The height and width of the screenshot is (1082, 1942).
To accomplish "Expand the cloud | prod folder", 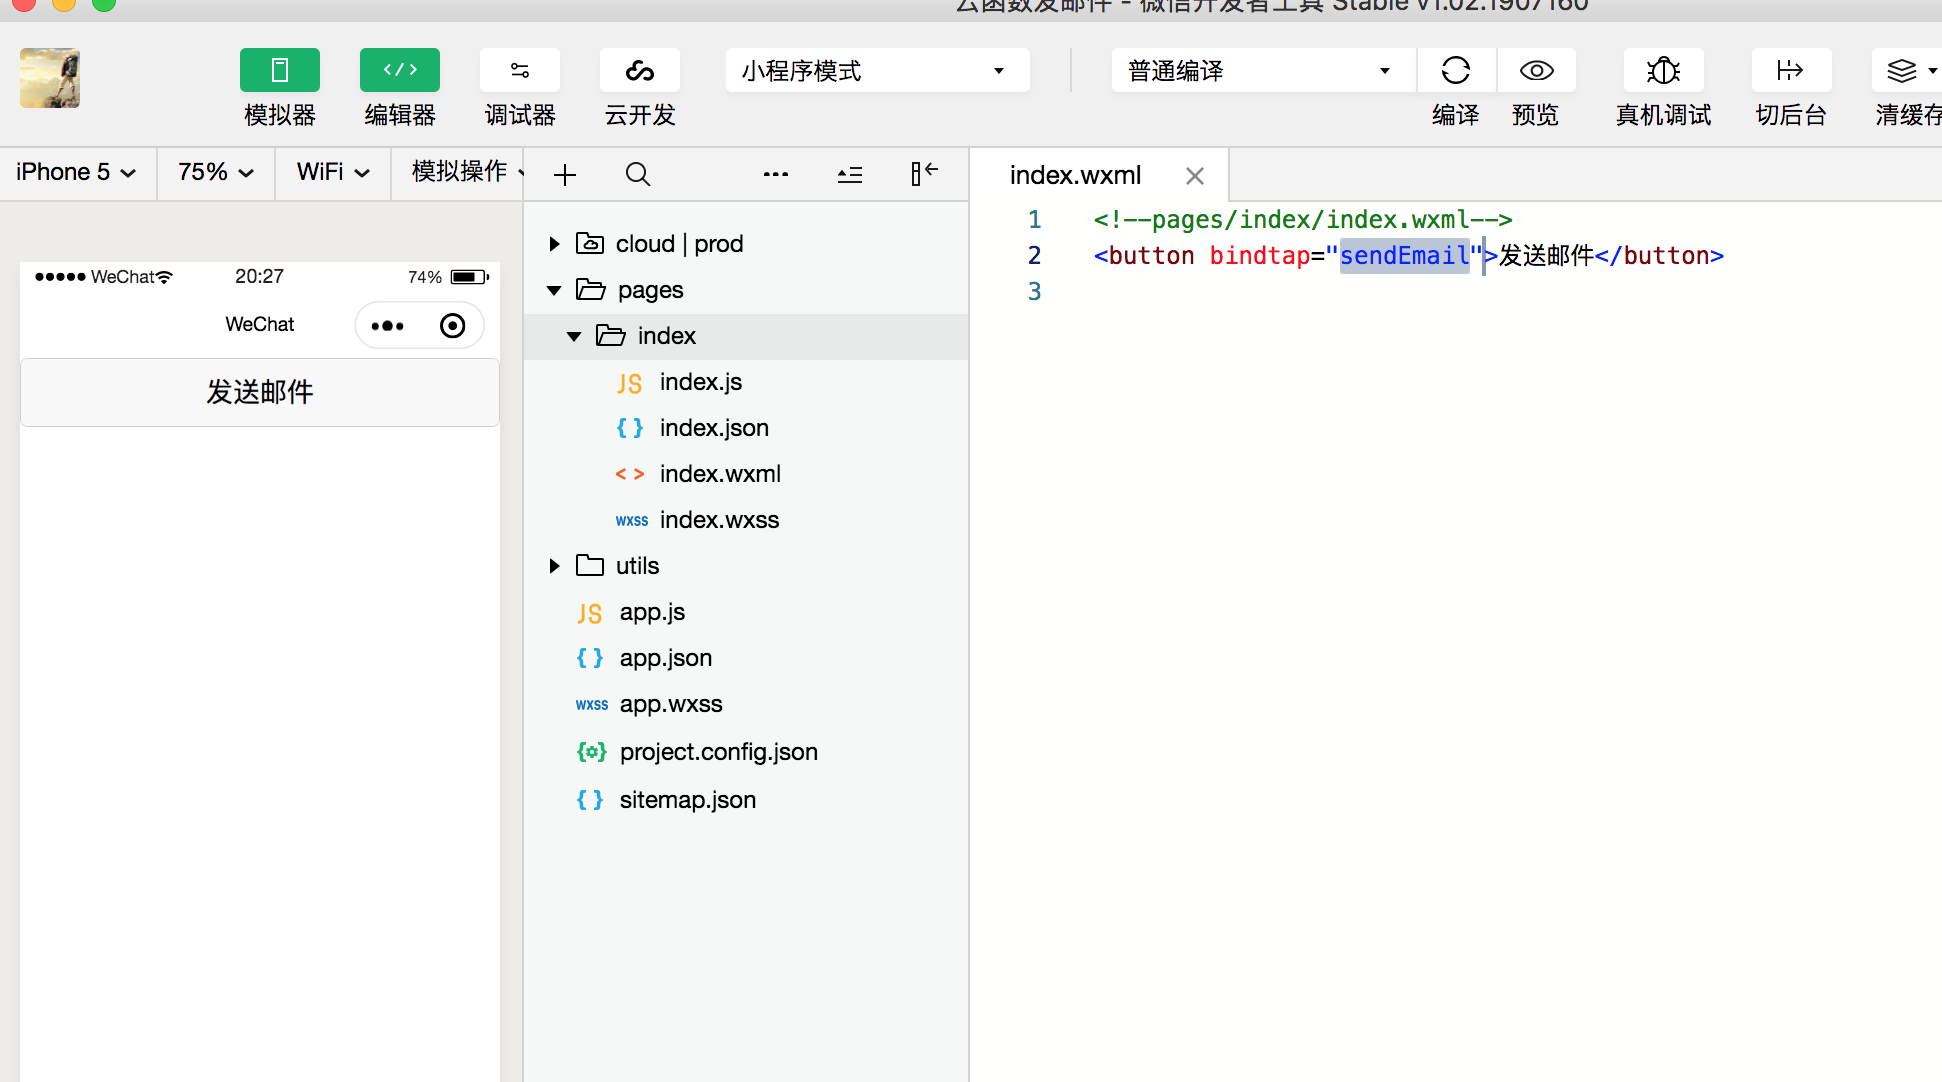I will coord(553,244).
